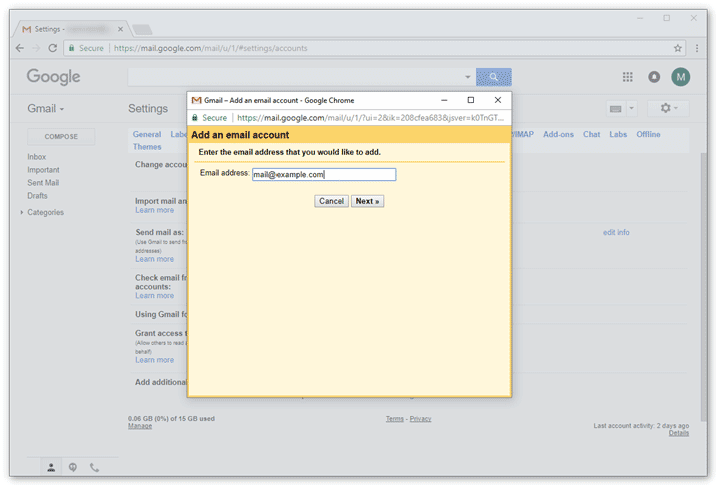The width and height of the screenshot is (716, 485).
Task: Open the Labs settings tab
Action: coord(618,134)
